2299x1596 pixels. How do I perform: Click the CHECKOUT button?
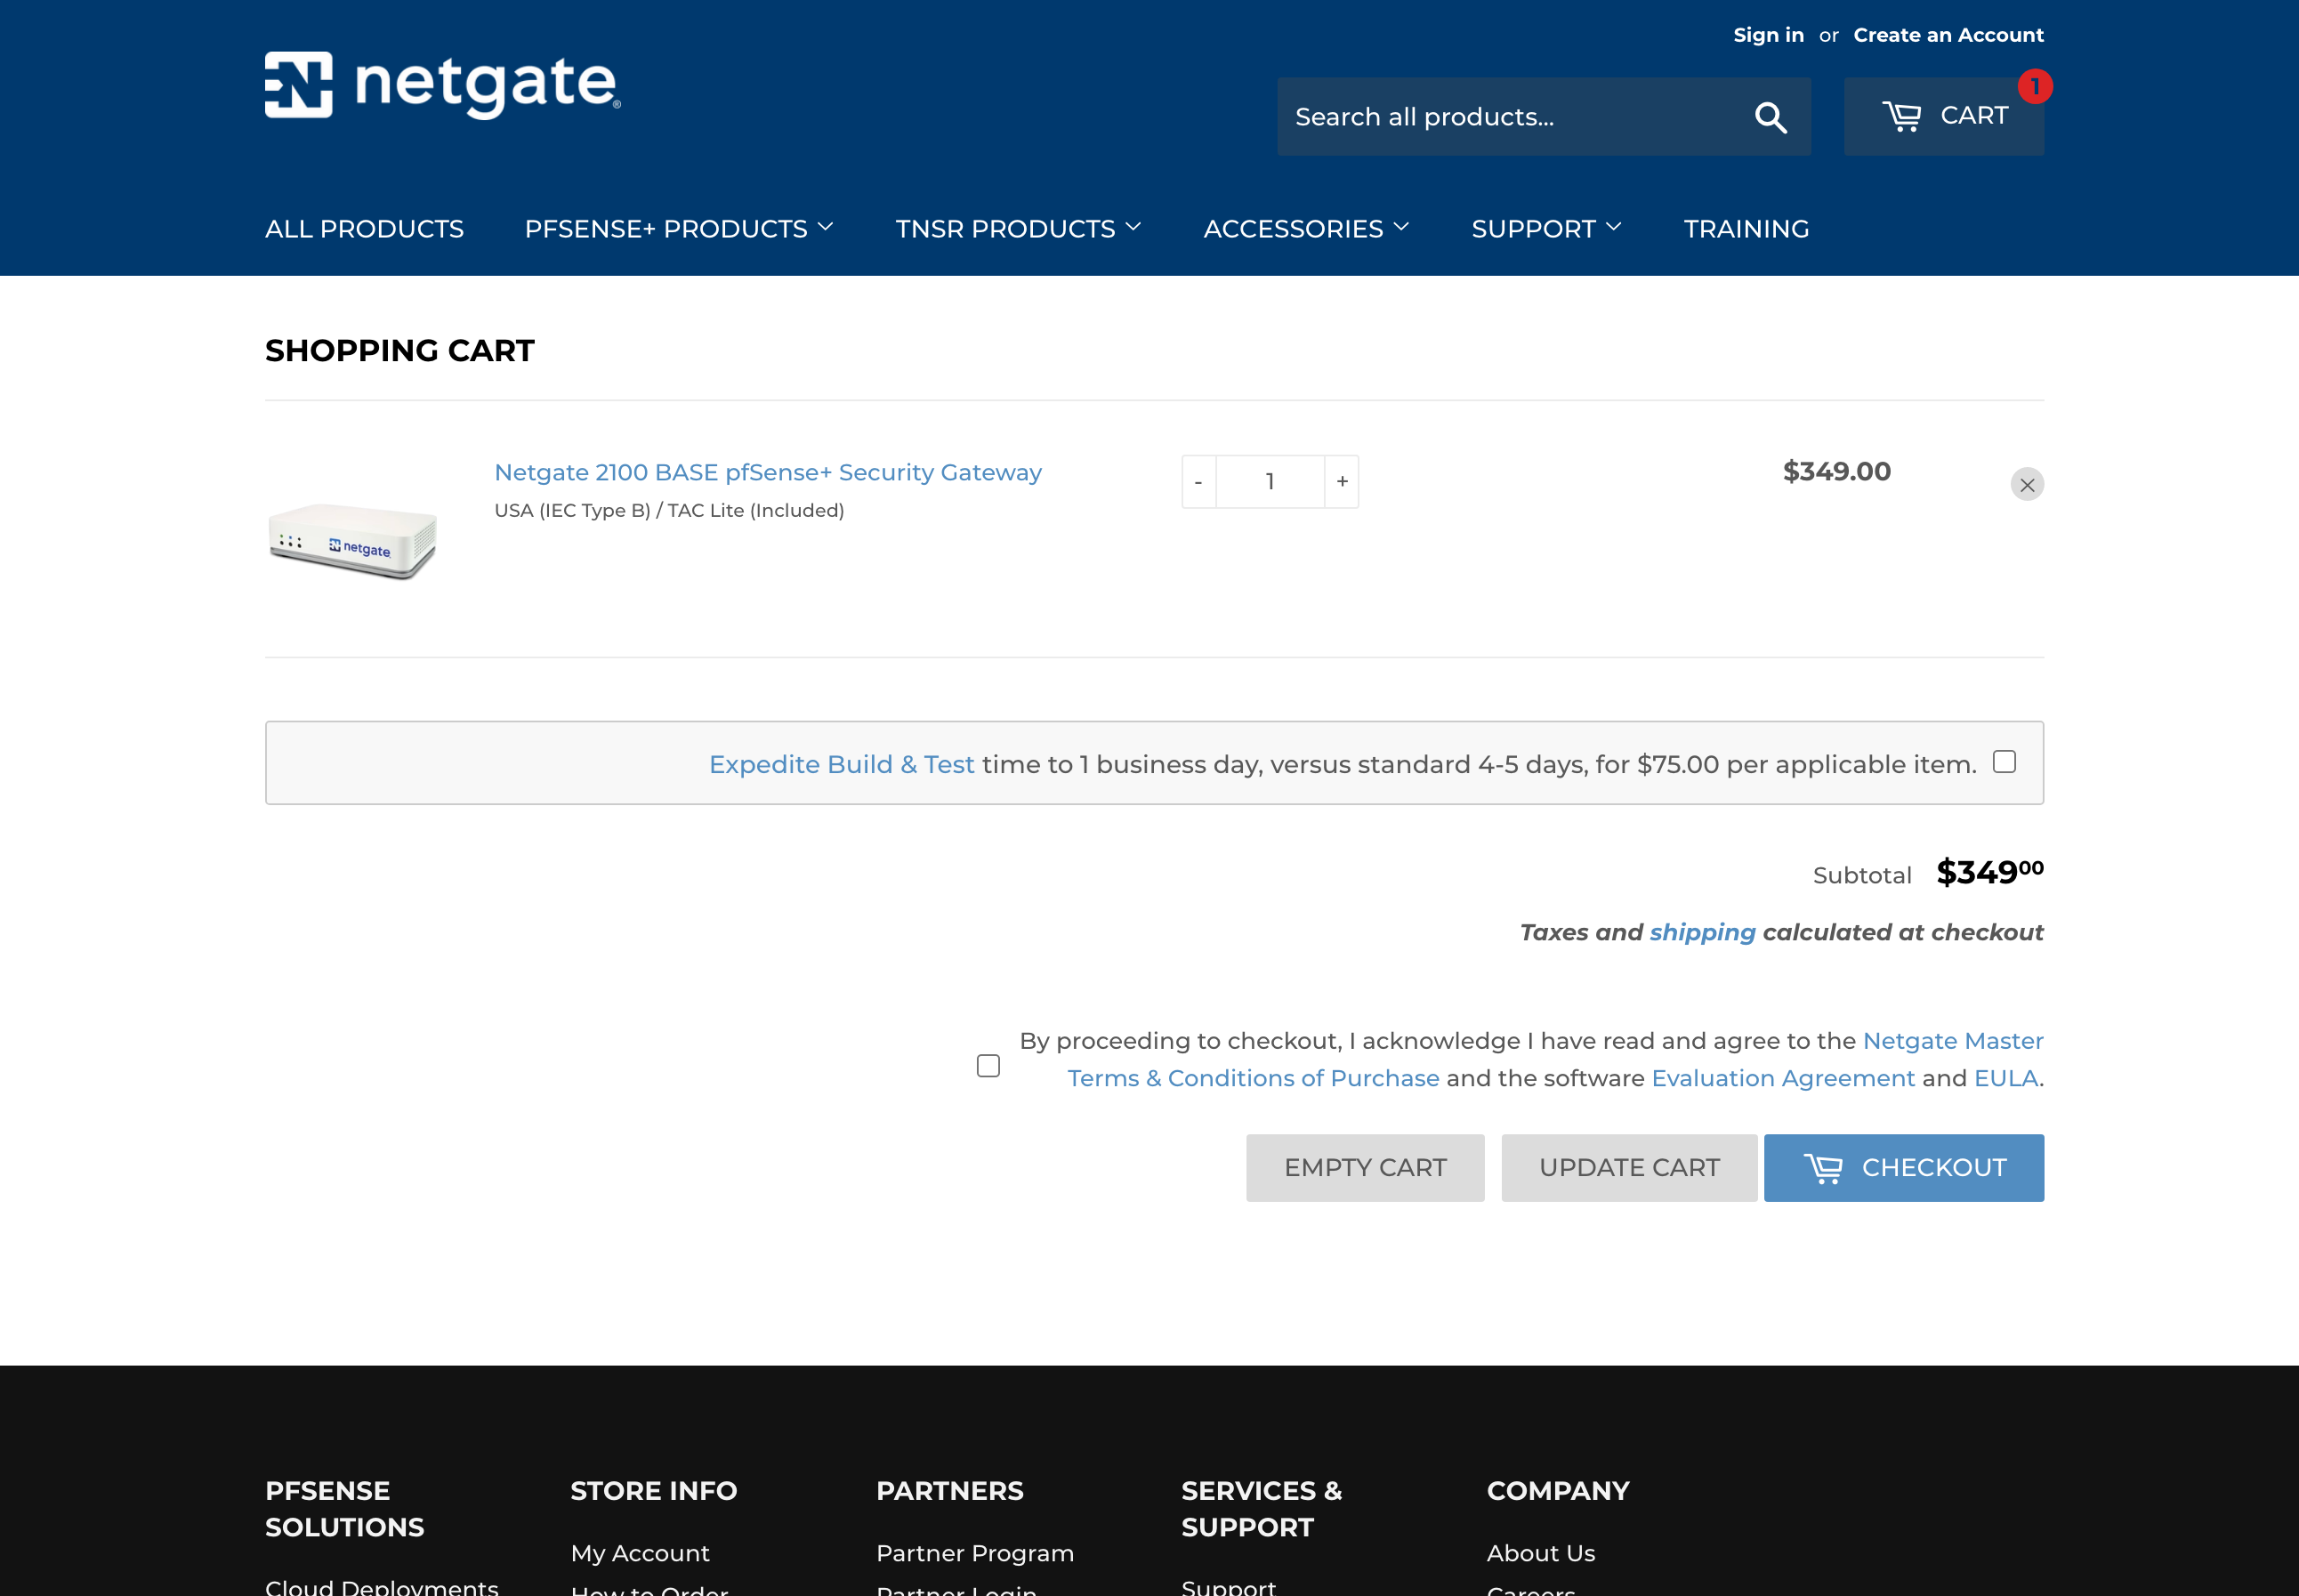pos(1903,1168)
